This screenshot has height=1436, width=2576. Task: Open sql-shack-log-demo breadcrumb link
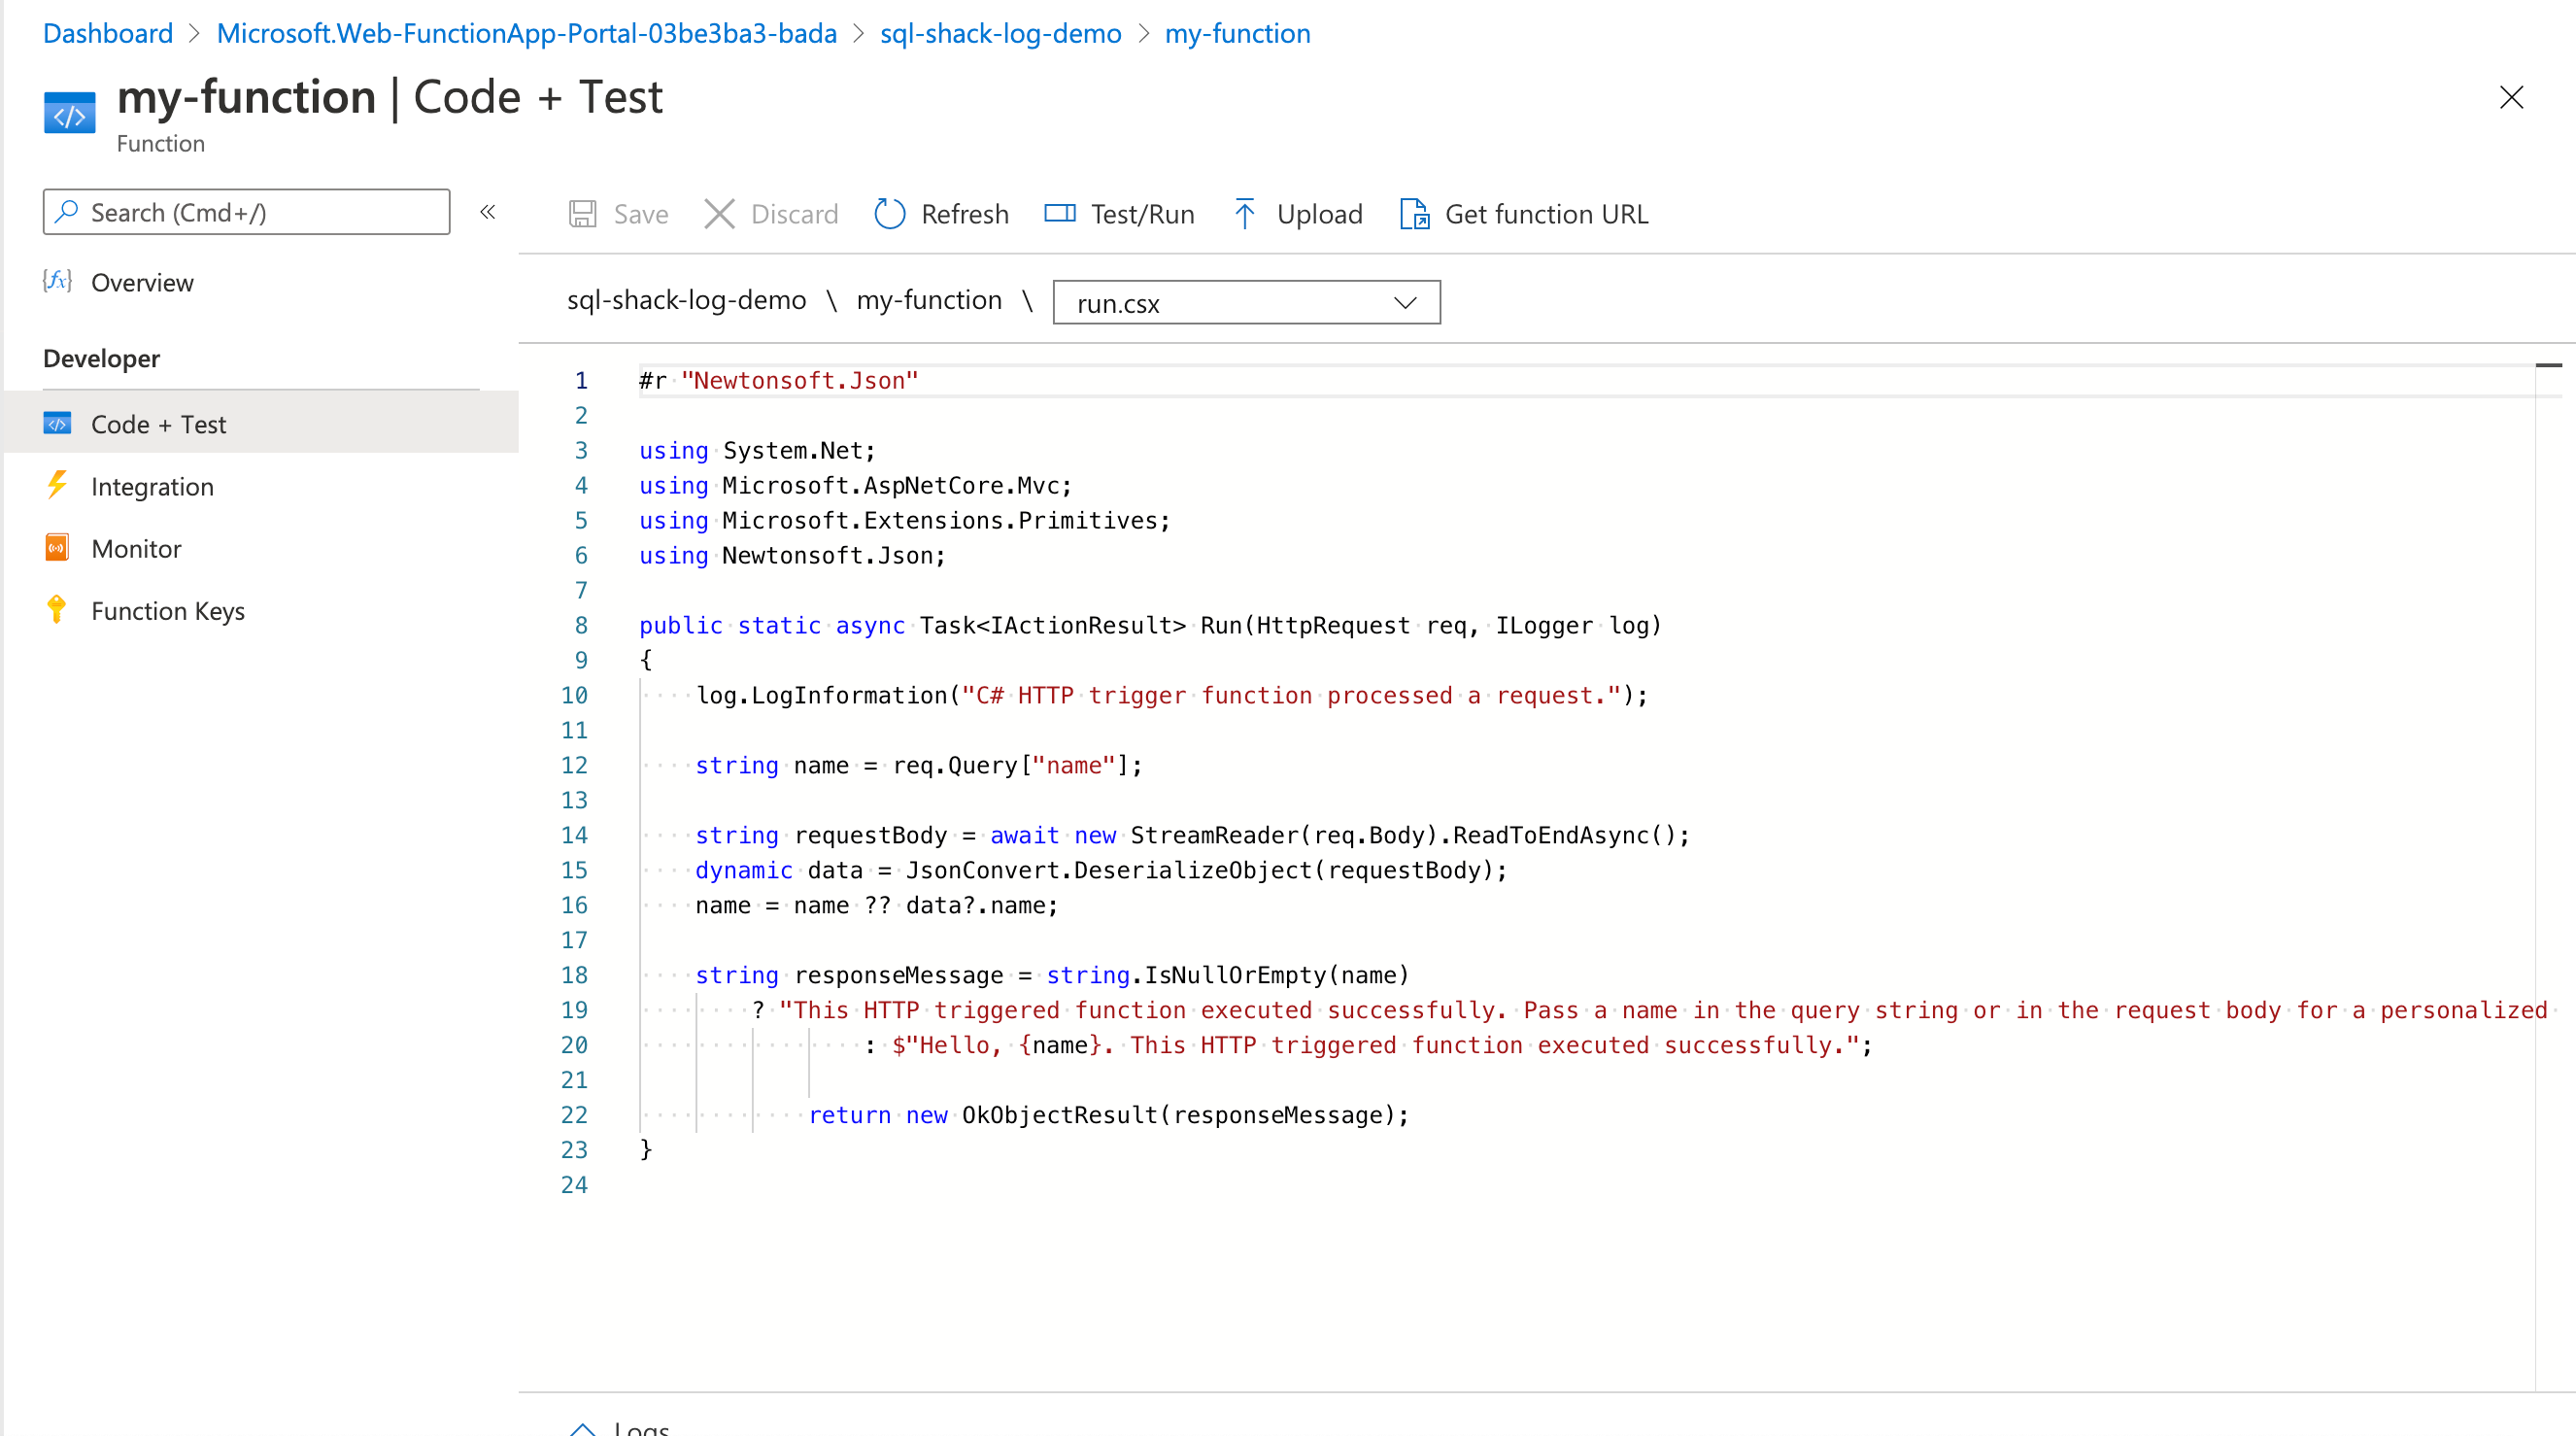click(x=1000, y=33)
